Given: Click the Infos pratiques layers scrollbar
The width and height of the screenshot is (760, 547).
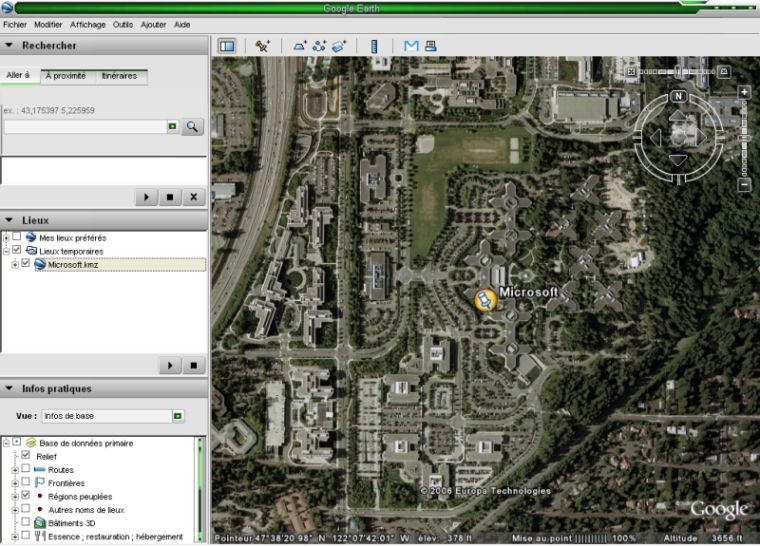Looking at the screenshot, I should coord(199,489).
